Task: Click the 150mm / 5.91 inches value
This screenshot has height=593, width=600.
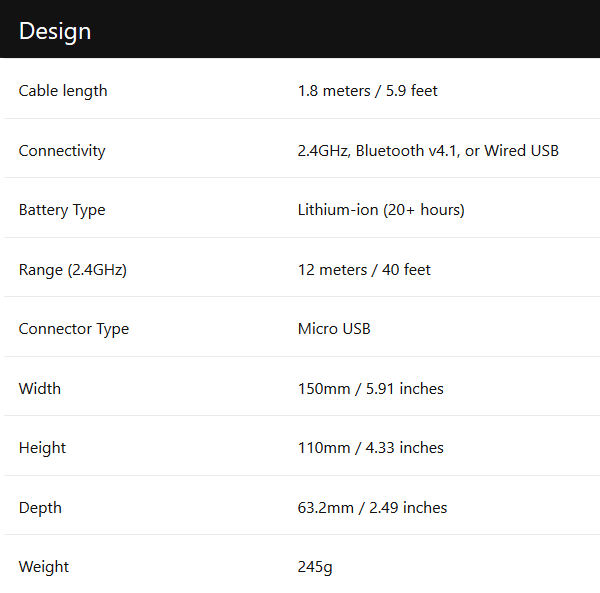Action: pyautogui.click(x=370, y=389)
